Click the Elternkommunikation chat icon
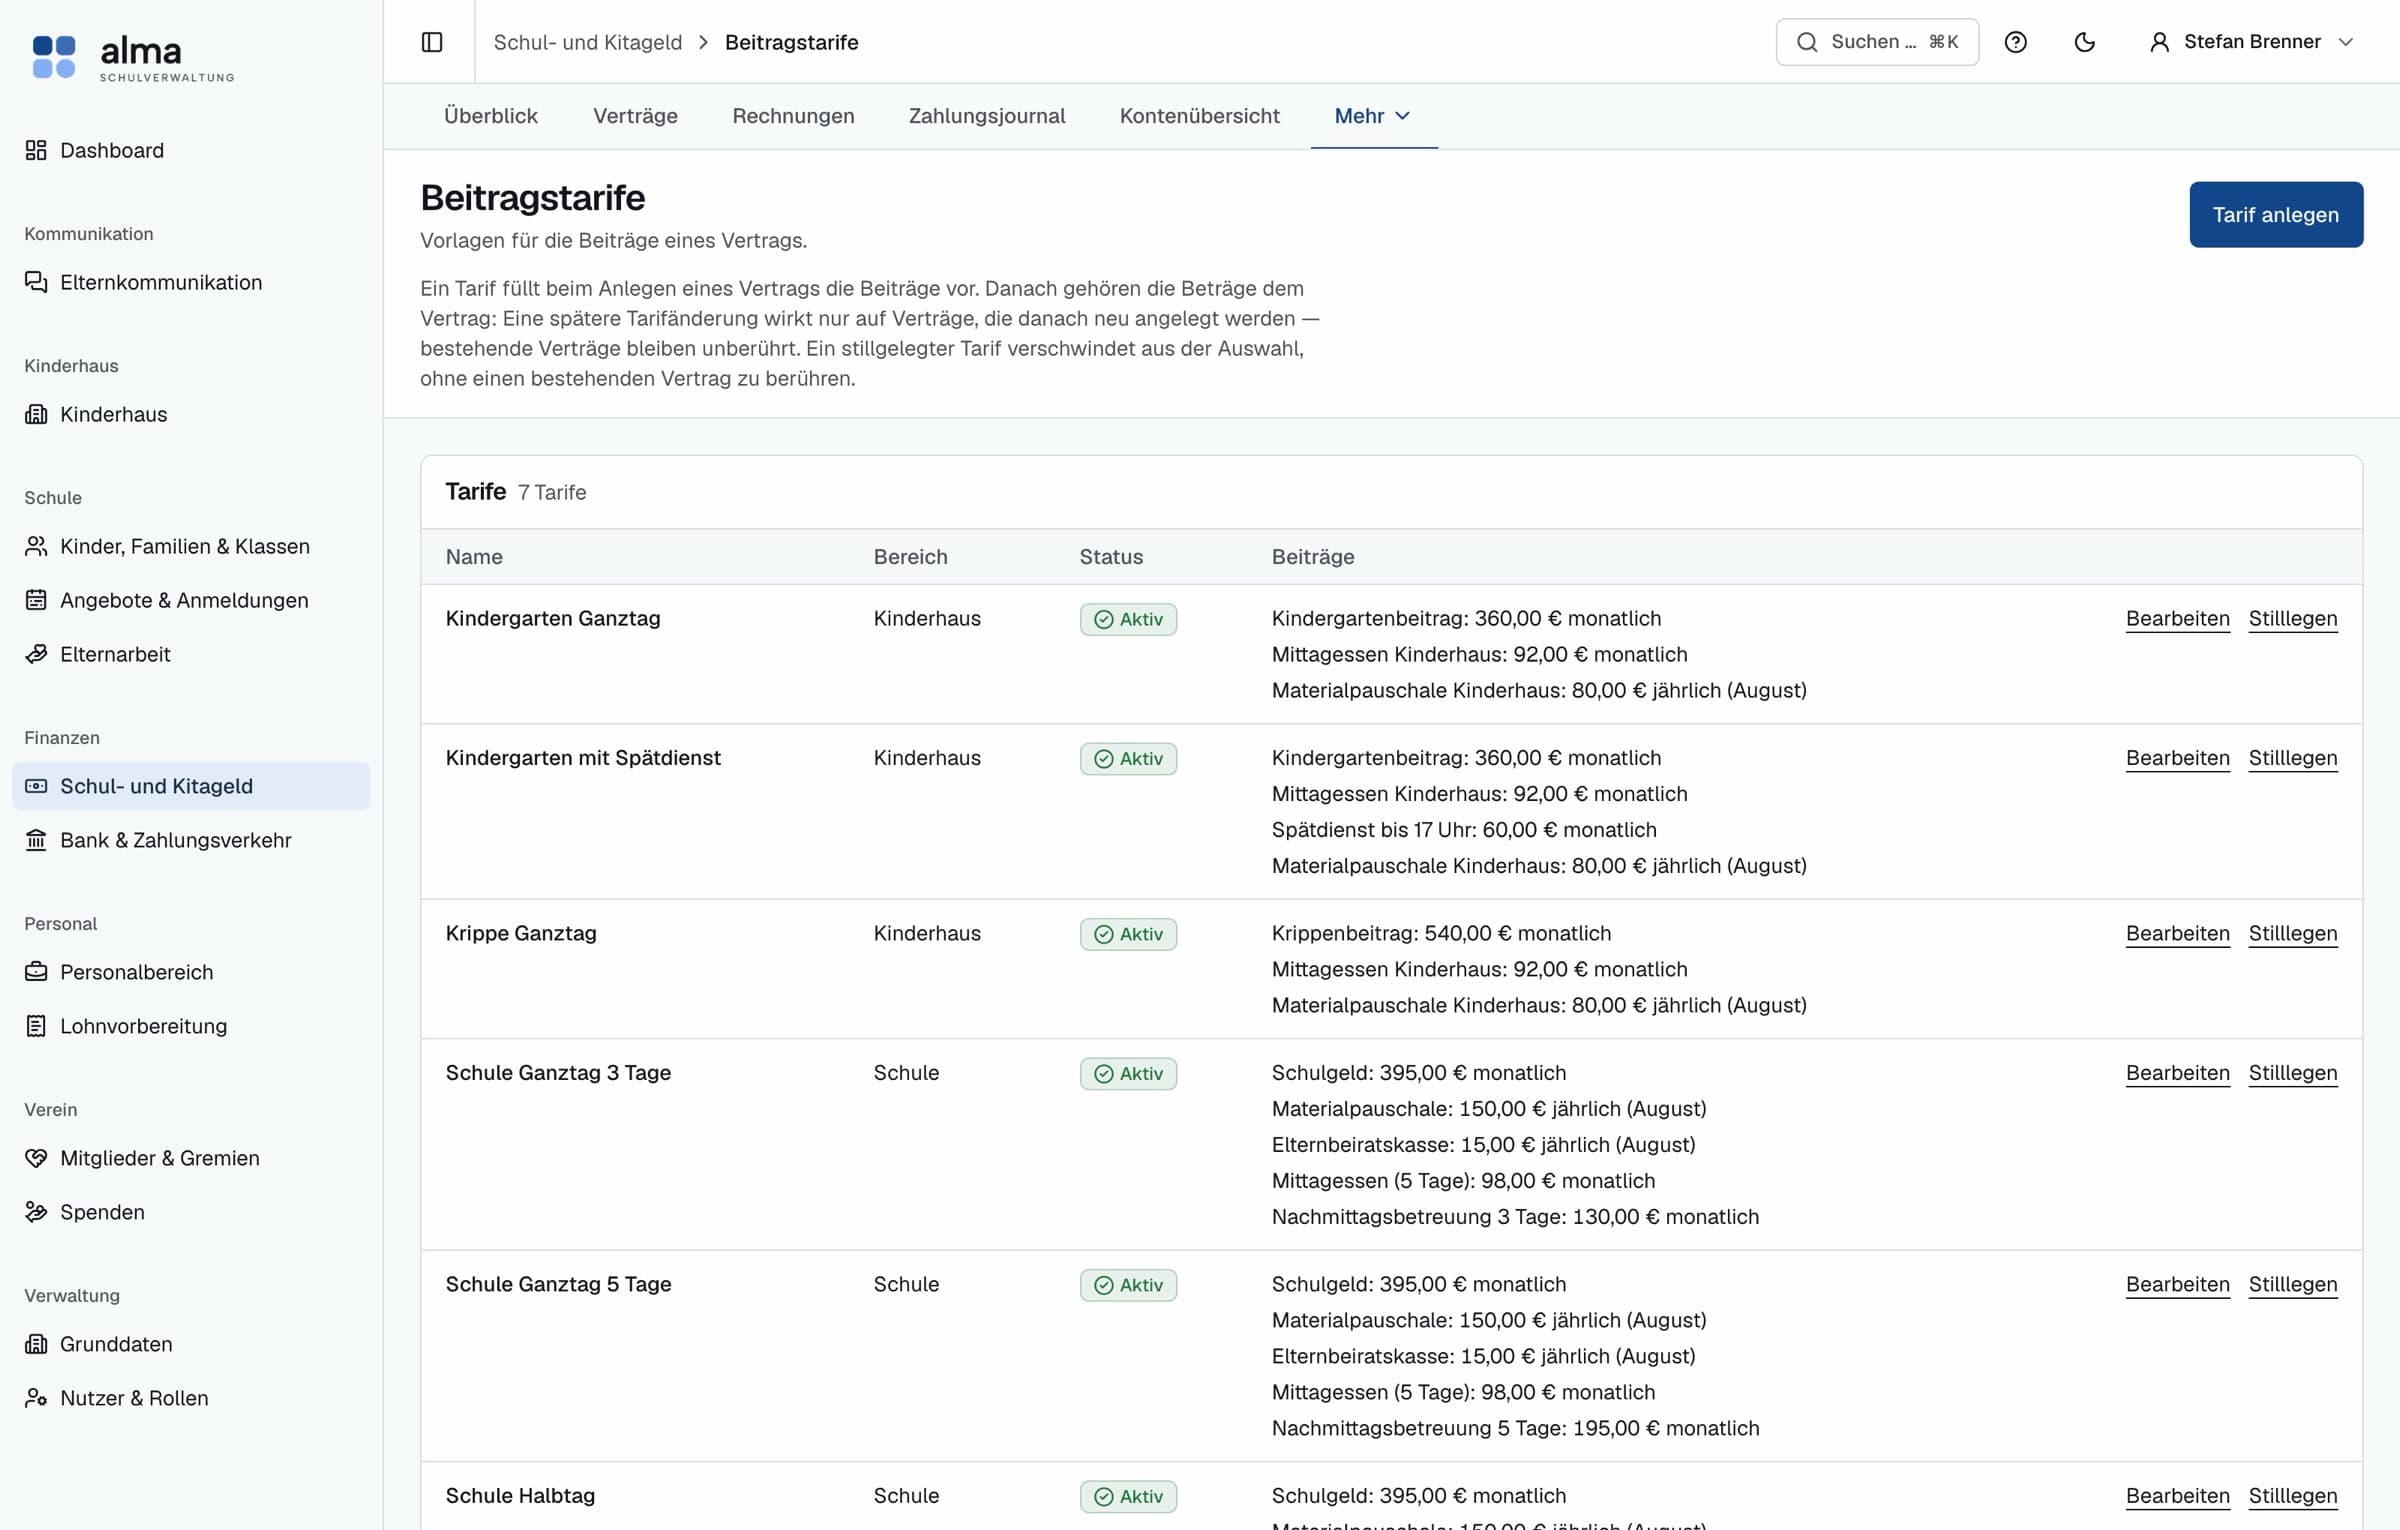The height and width of the screenshot is (1530, 2400). coord(36,282)
